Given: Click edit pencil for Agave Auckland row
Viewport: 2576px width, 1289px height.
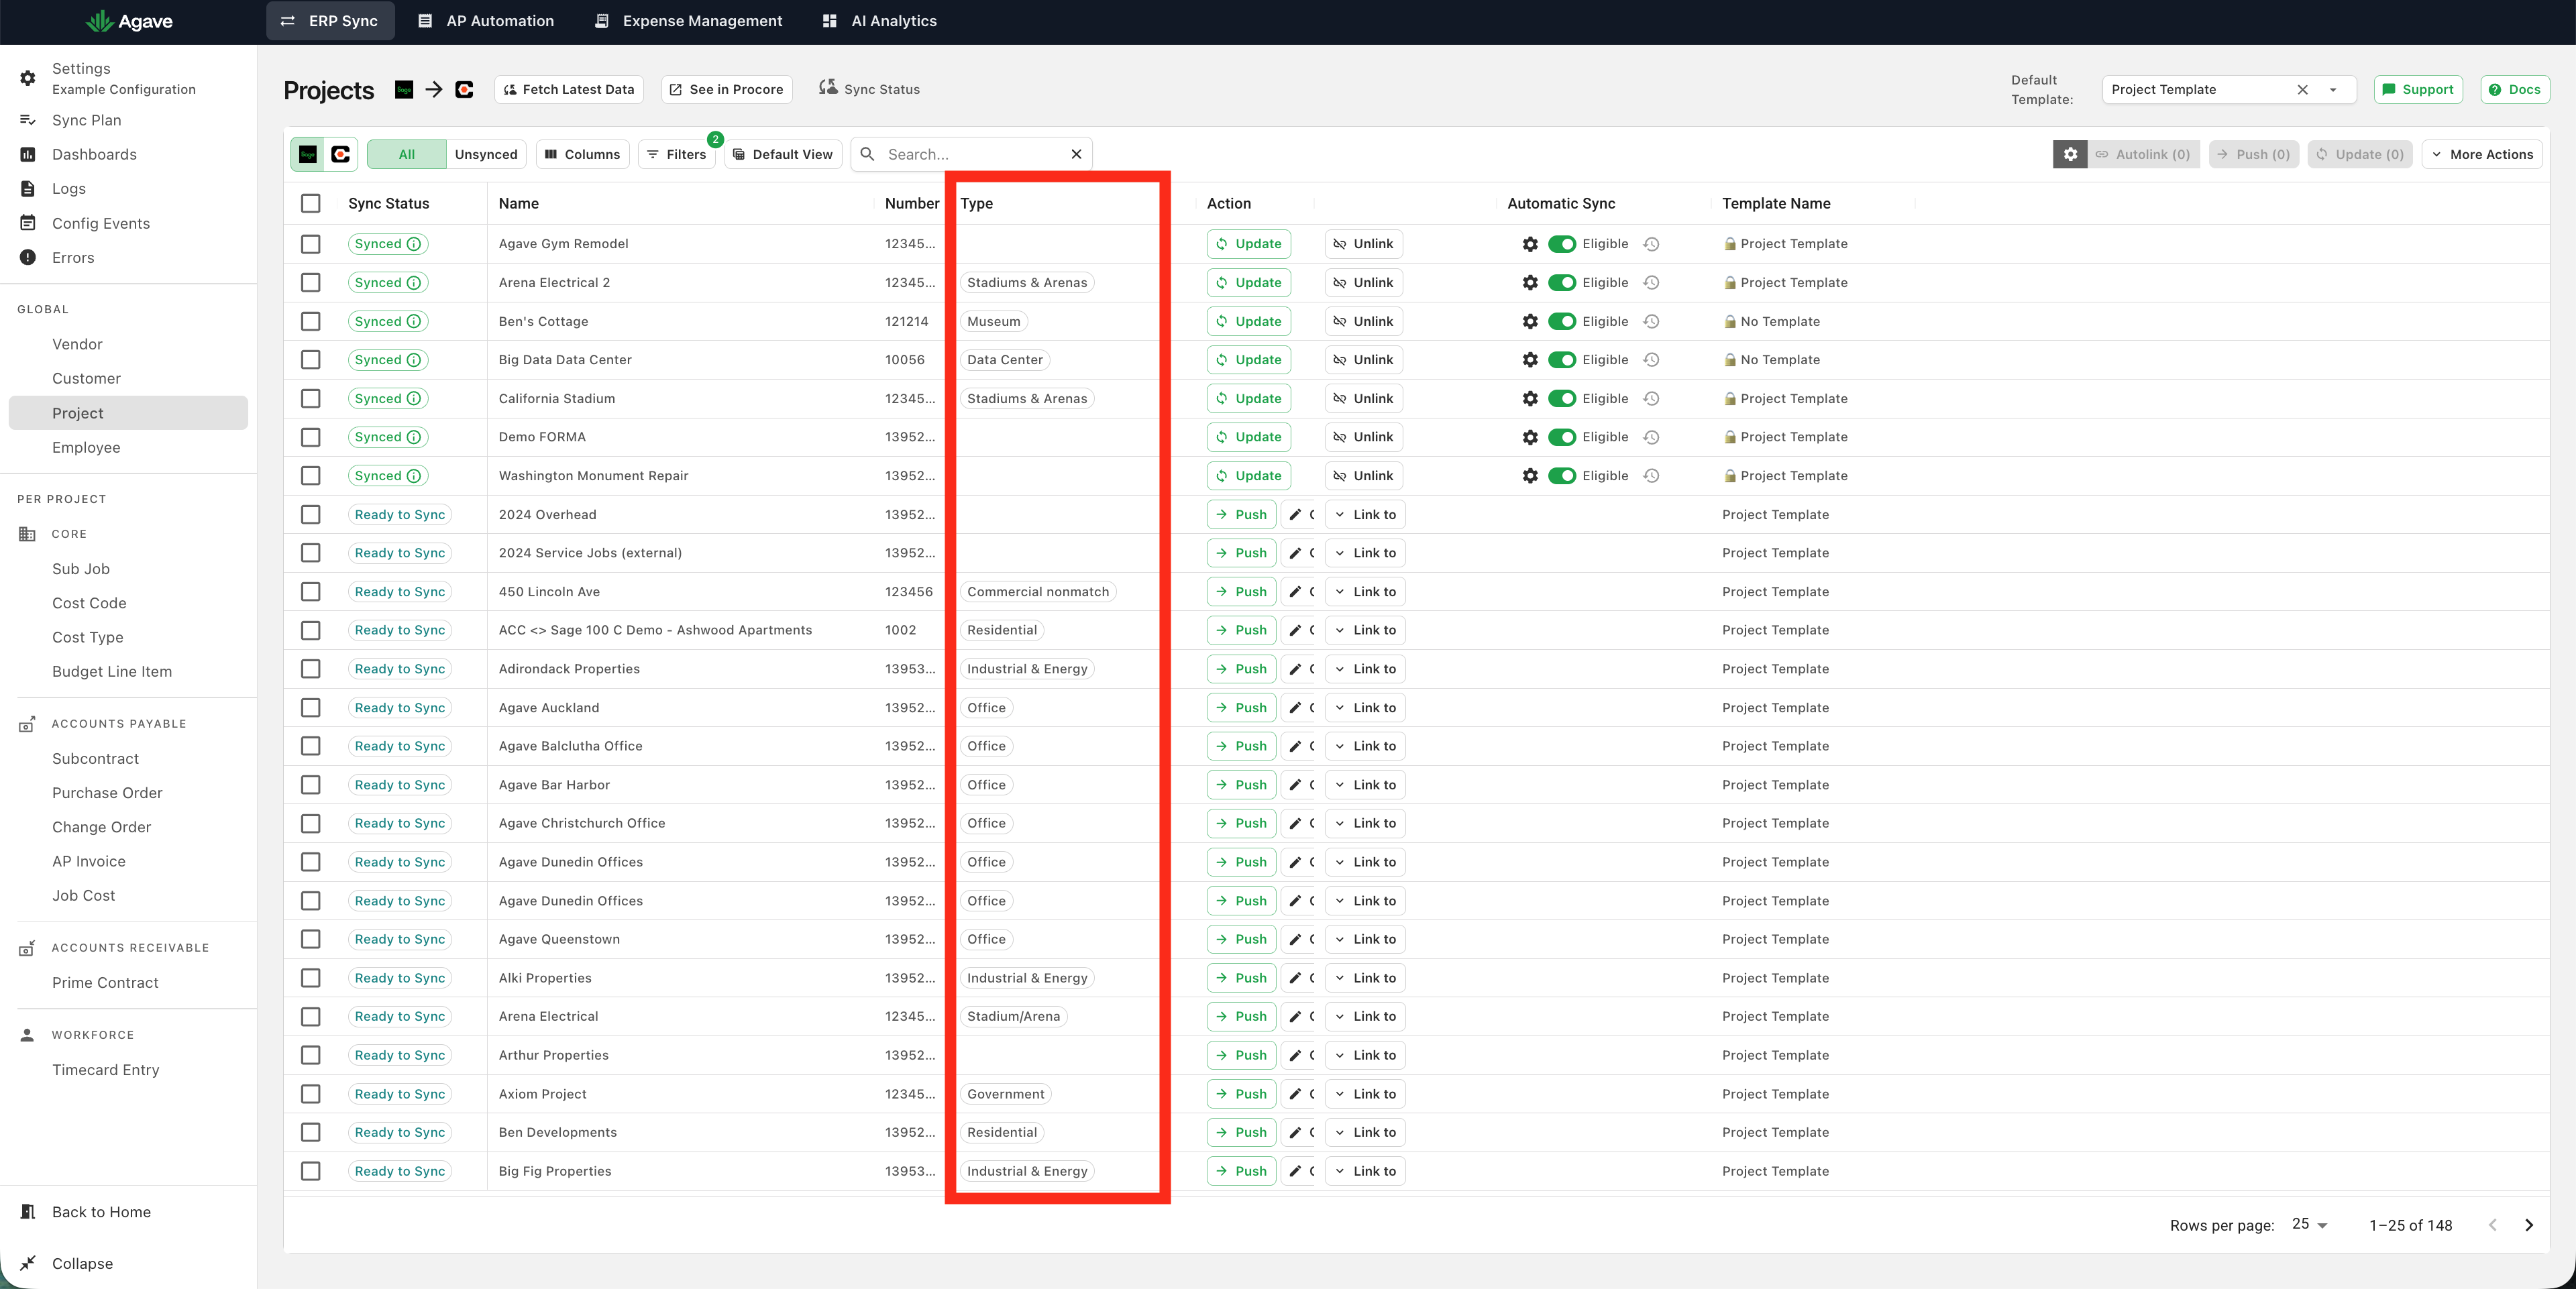Looking at the screenshot, I should pyautogui.click(x=1296, y=708).
